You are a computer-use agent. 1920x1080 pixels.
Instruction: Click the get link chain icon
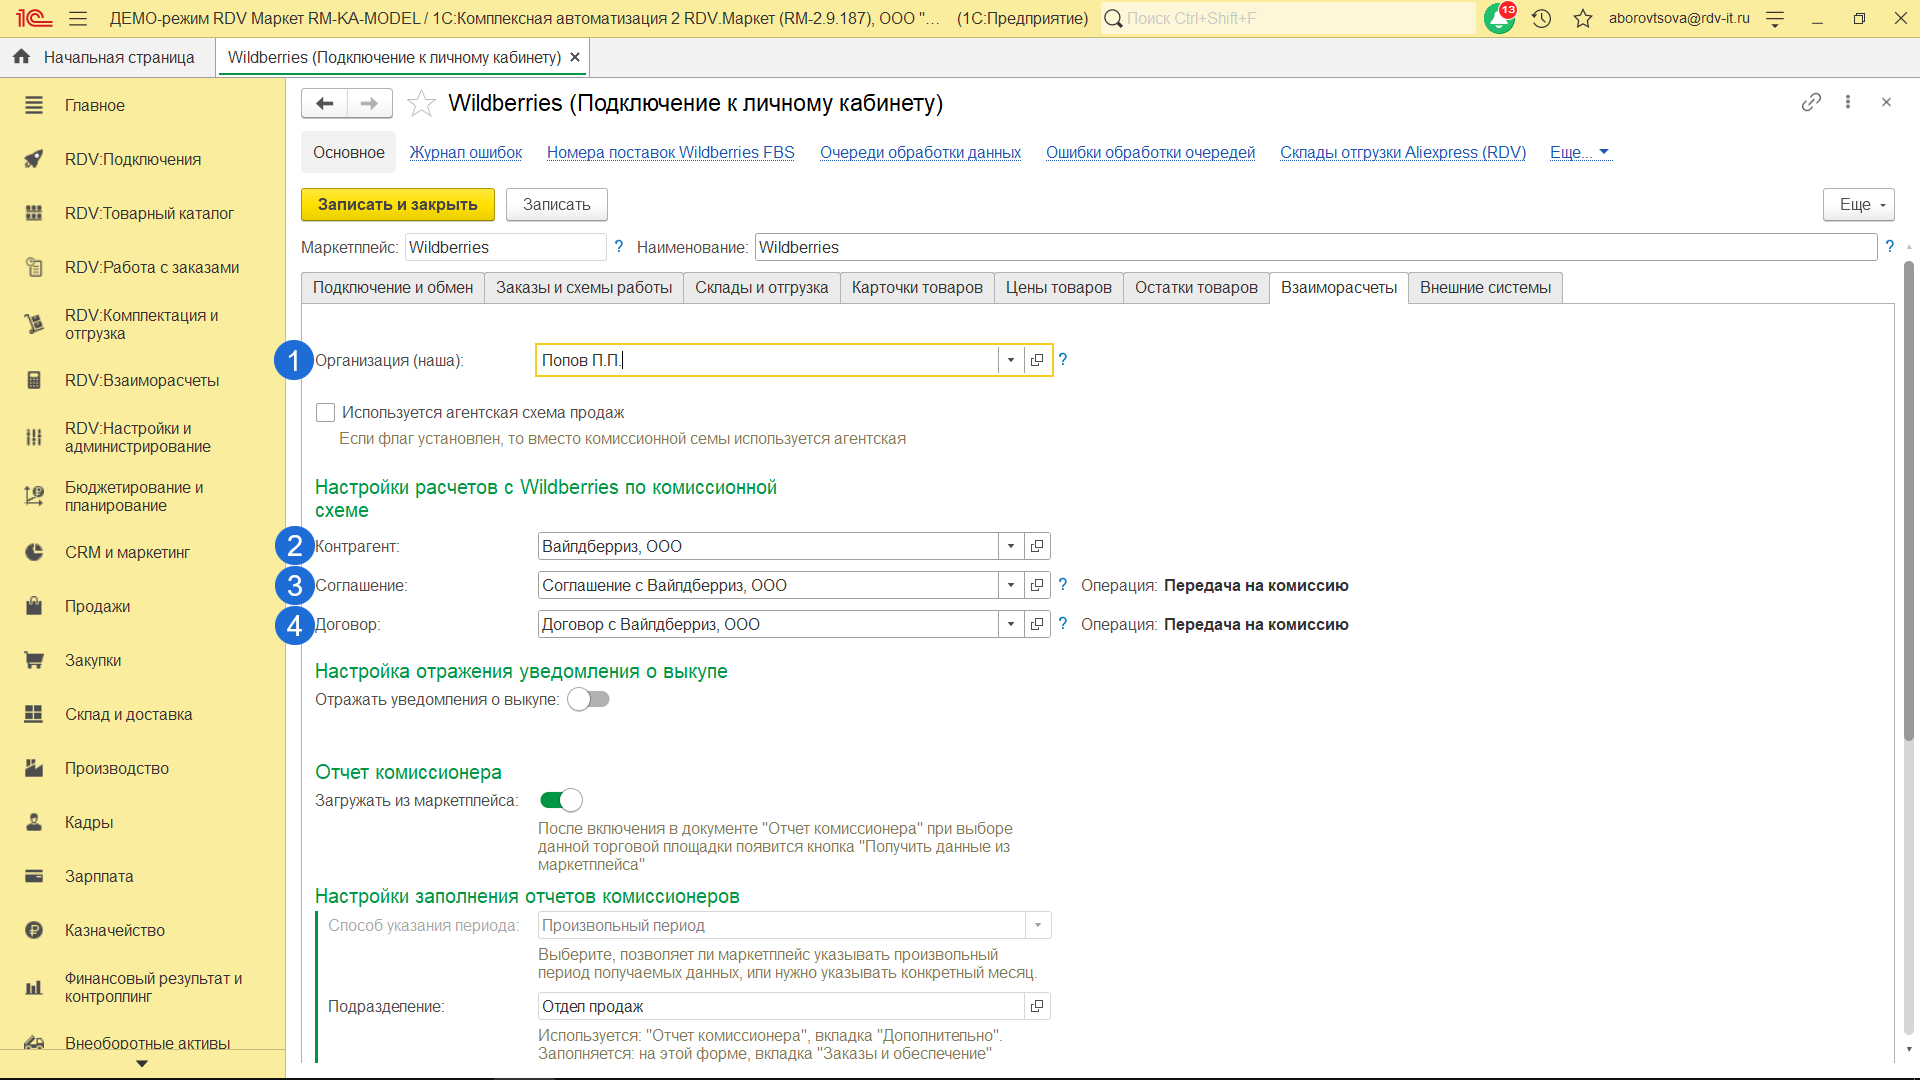pos(1810,102)
